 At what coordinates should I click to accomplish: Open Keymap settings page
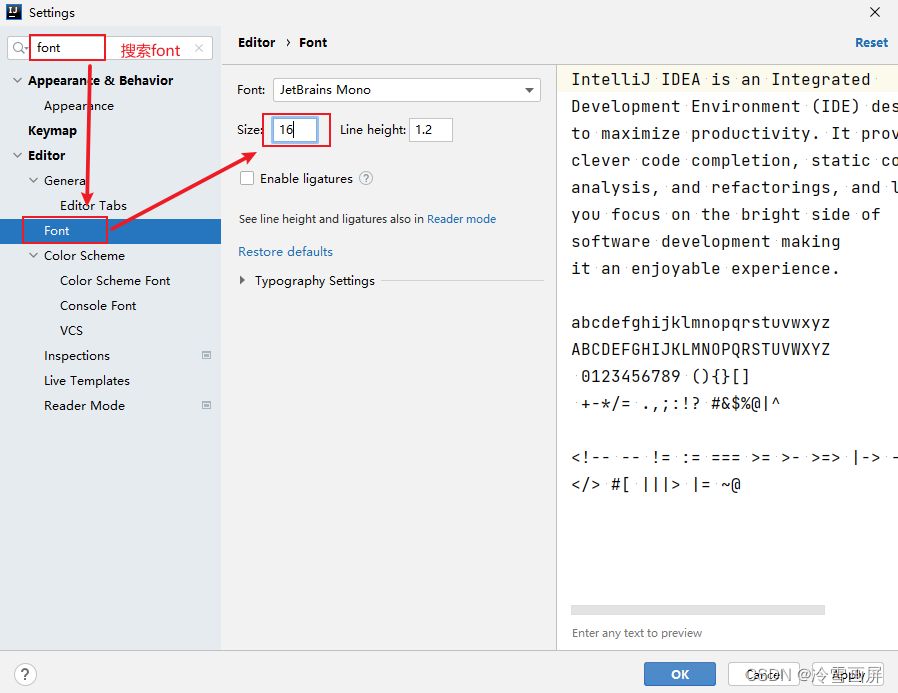click(52, 131)
